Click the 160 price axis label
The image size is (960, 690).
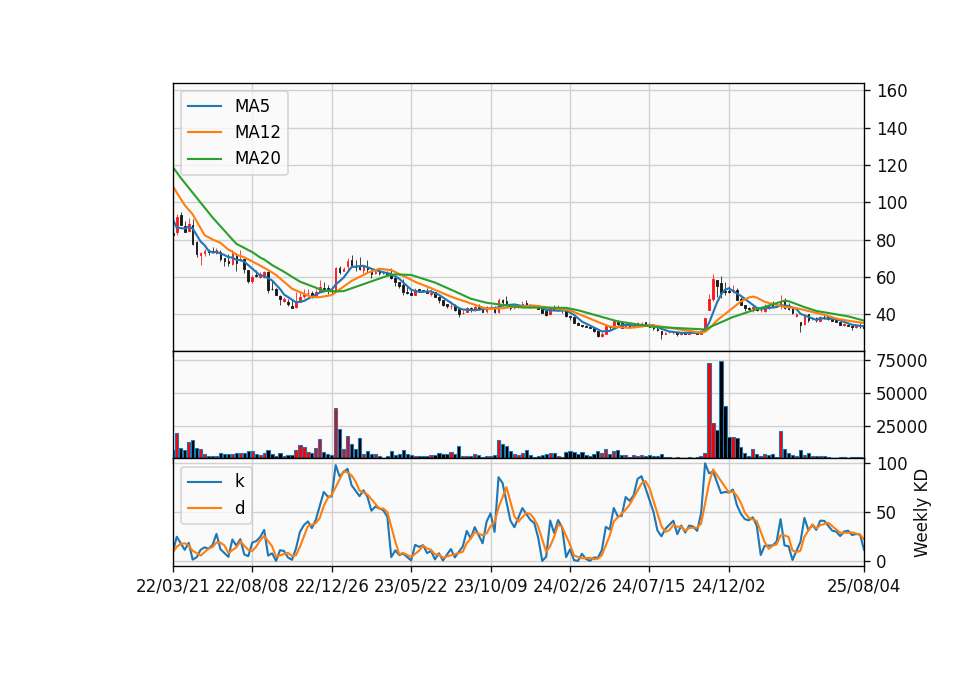click(x=892, y=91)
